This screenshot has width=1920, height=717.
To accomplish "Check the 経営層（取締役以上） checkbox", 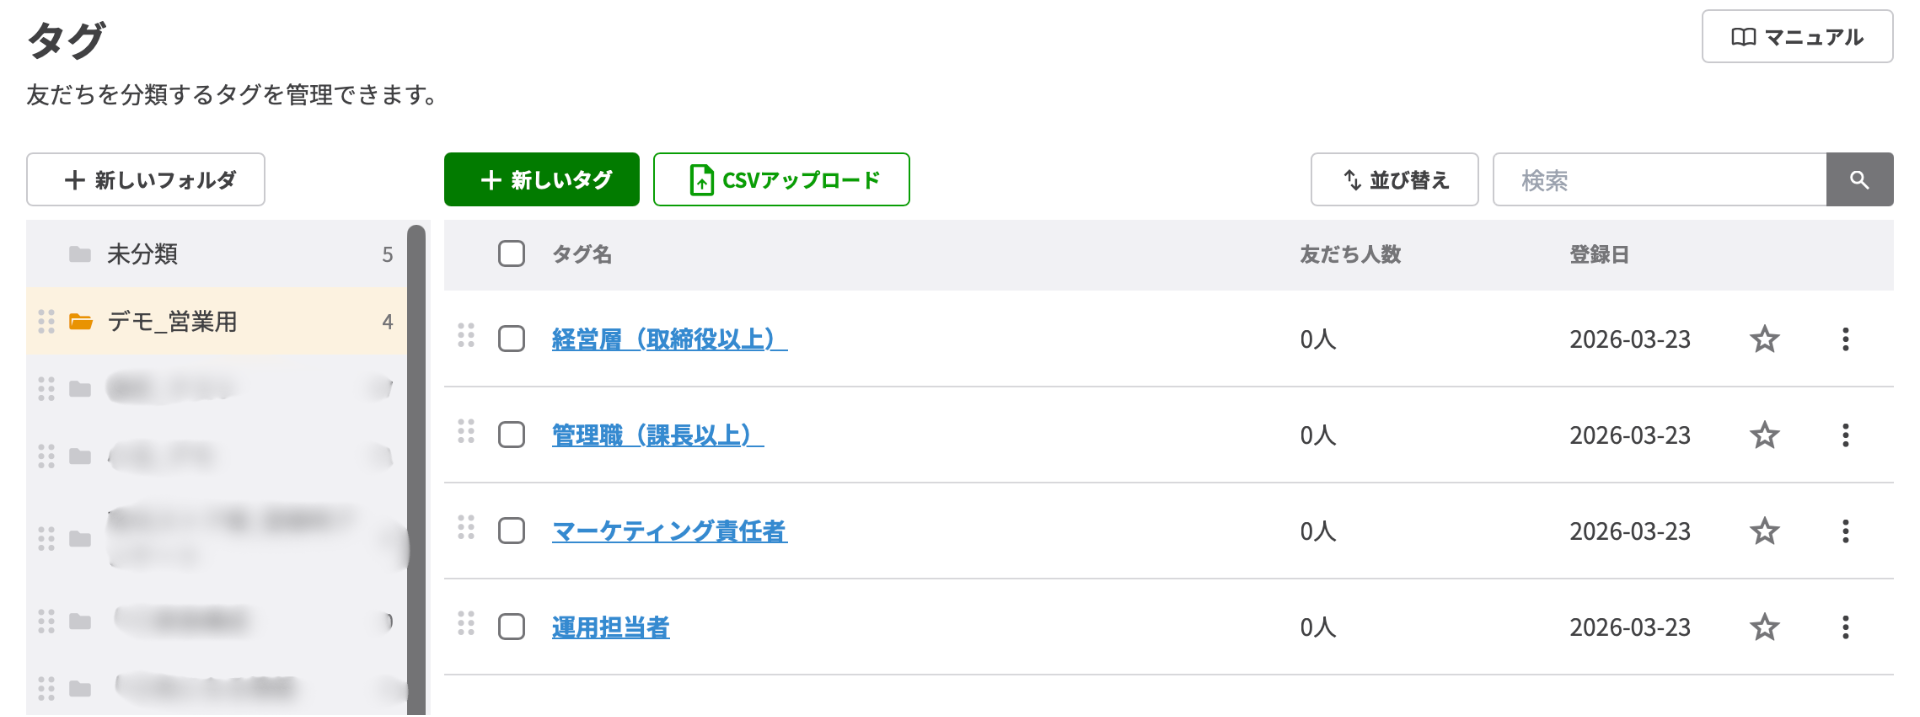I will pyautogui.click(x=511, y=339).
